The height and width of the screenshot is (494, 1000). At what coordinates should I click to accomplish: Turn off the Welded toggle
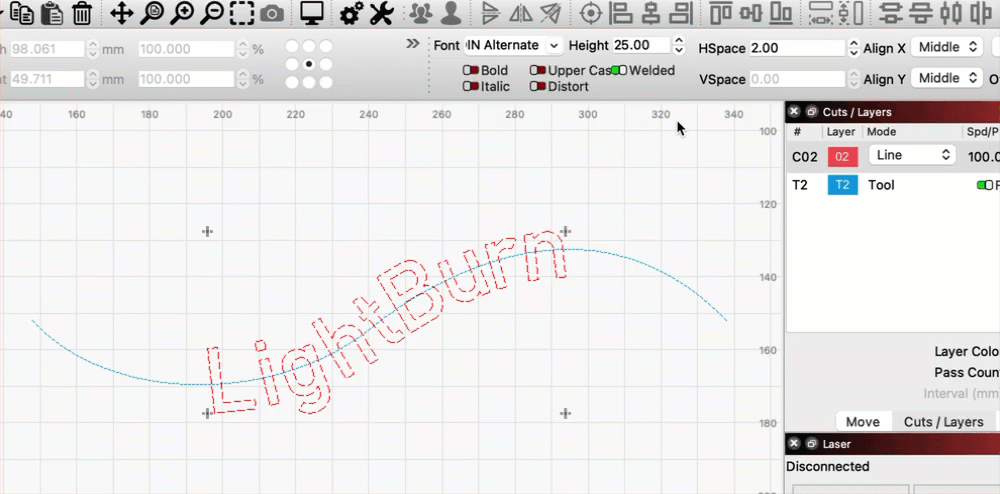tap(619, 71)
